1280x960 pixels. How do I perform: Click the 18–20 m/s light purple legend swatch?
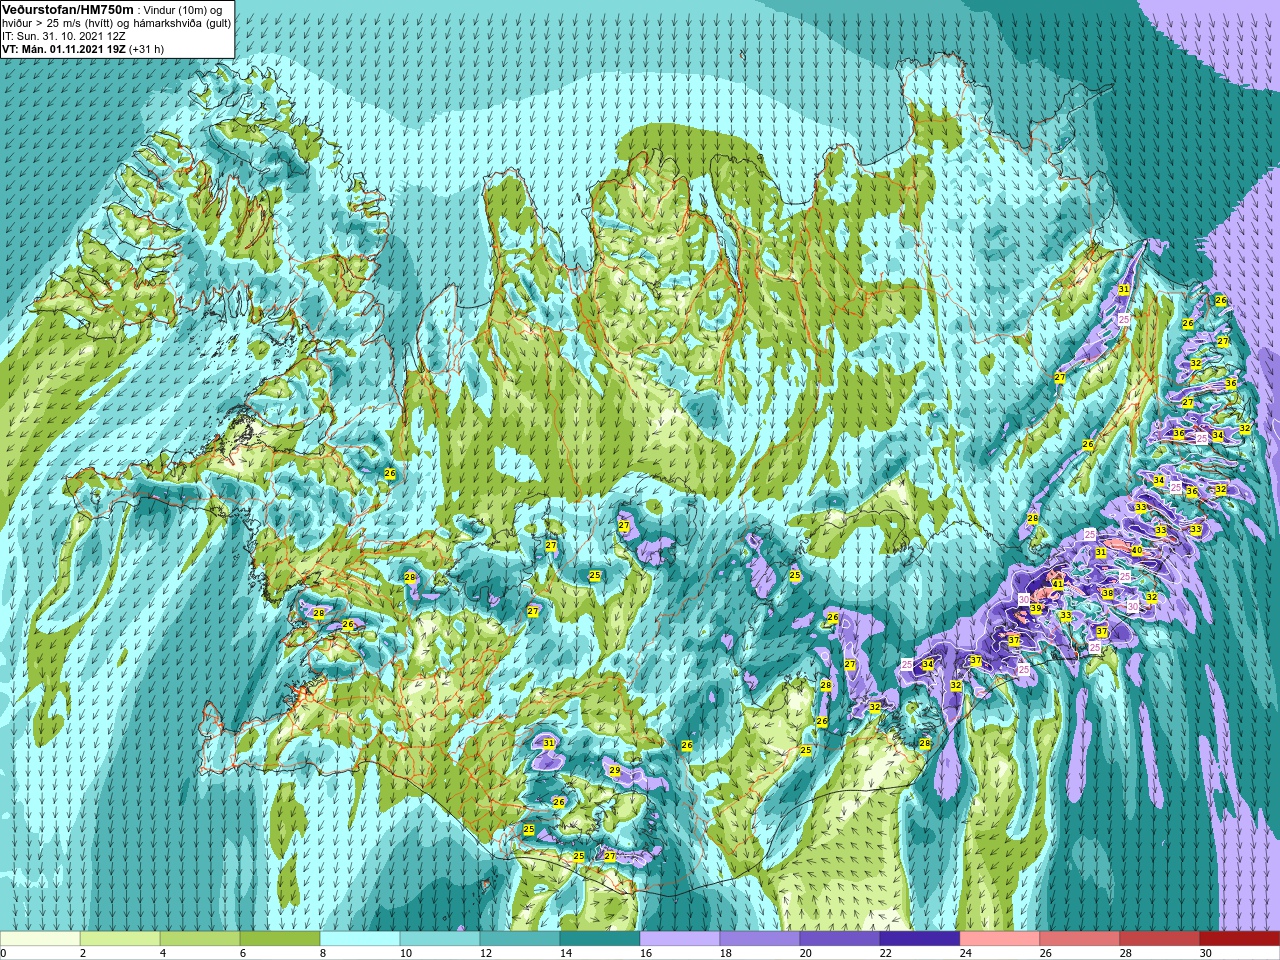[760, 939]
